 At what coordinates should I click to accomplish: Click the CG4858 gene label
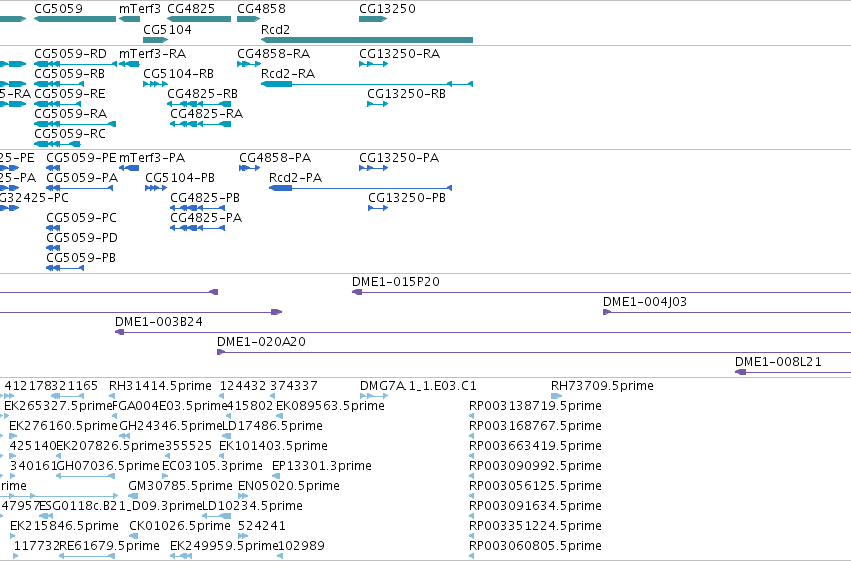(x=262, y=9)
